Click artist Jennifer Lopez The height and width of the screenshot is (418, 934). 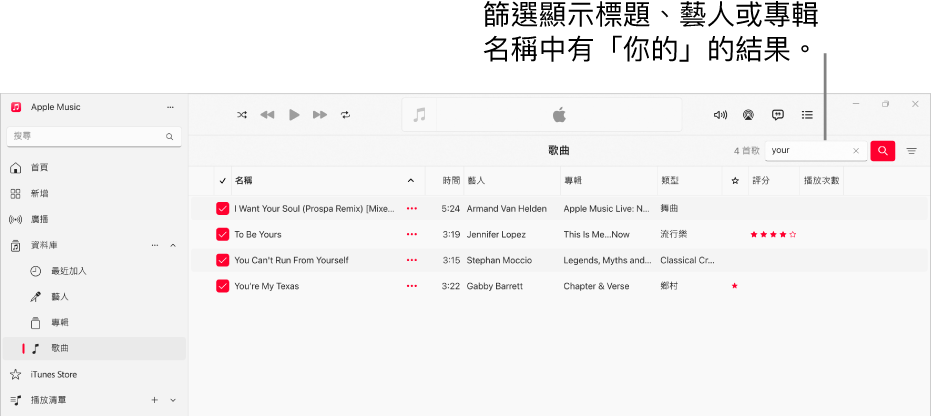(x=496, y=235)
